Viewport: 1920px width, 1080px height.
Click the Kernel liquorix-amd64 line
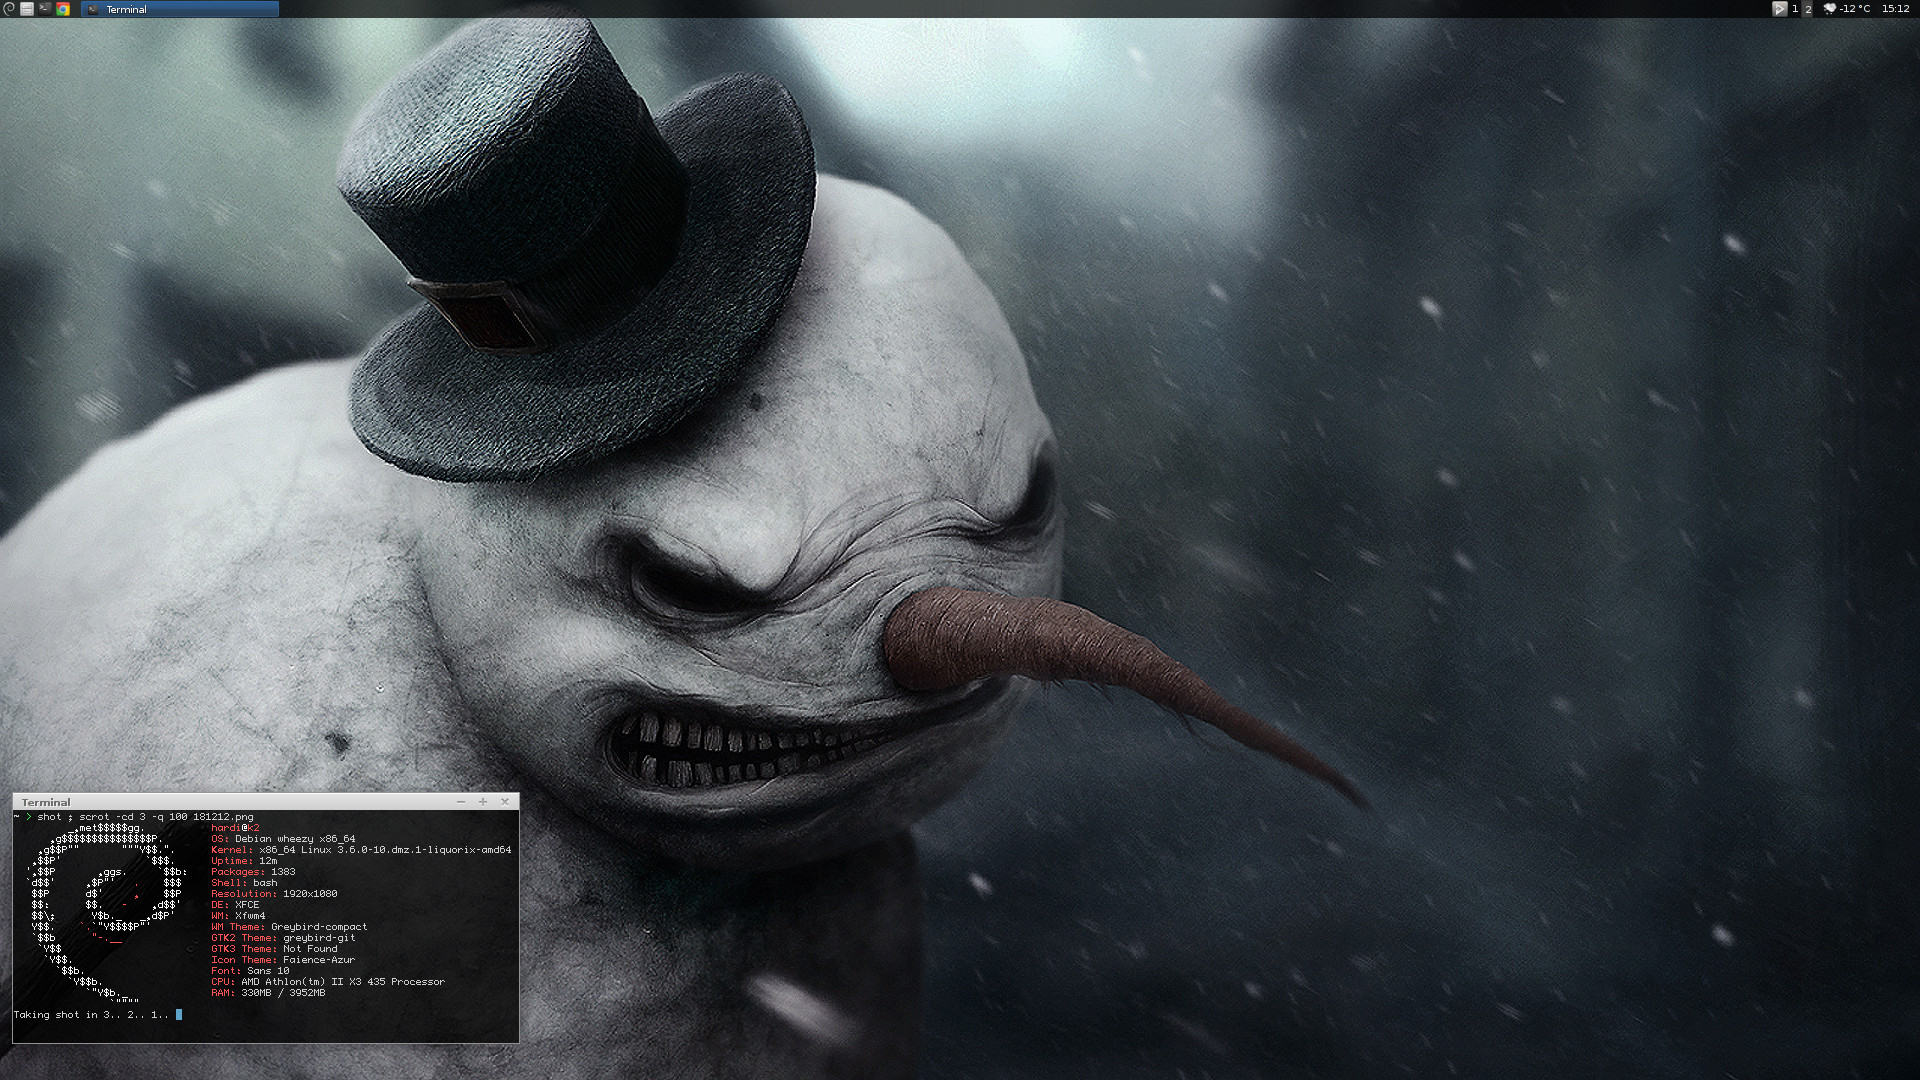[x=361, y=850]
